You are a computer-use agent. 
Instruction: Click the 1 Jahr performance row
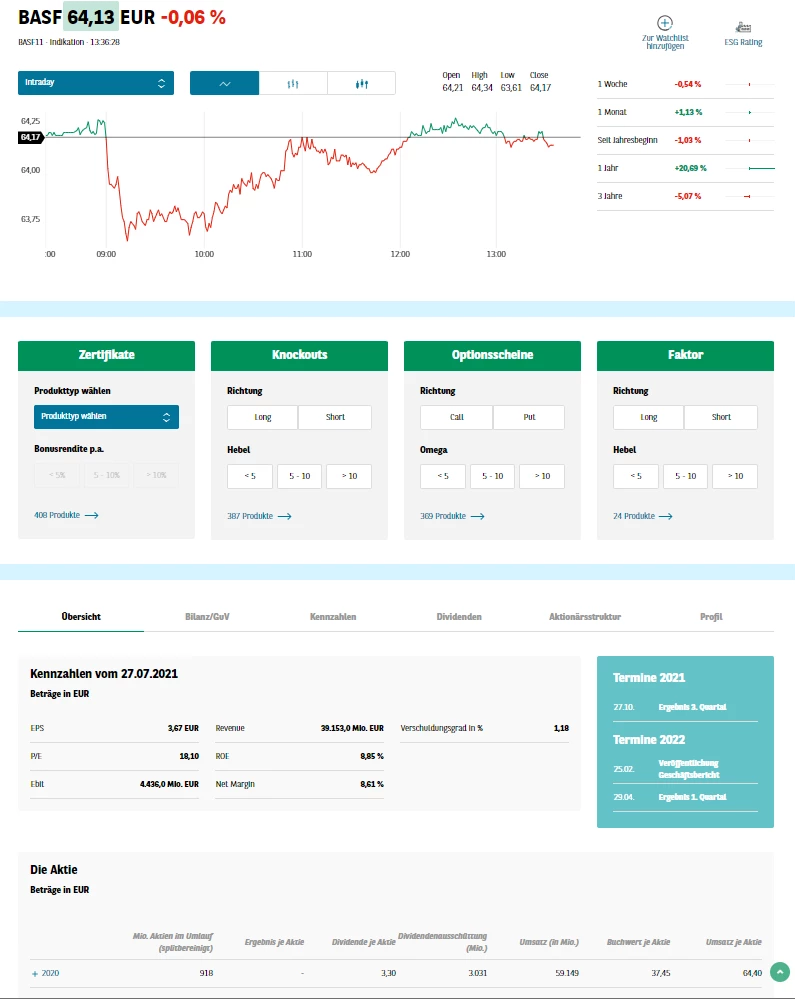click(686, 168)
